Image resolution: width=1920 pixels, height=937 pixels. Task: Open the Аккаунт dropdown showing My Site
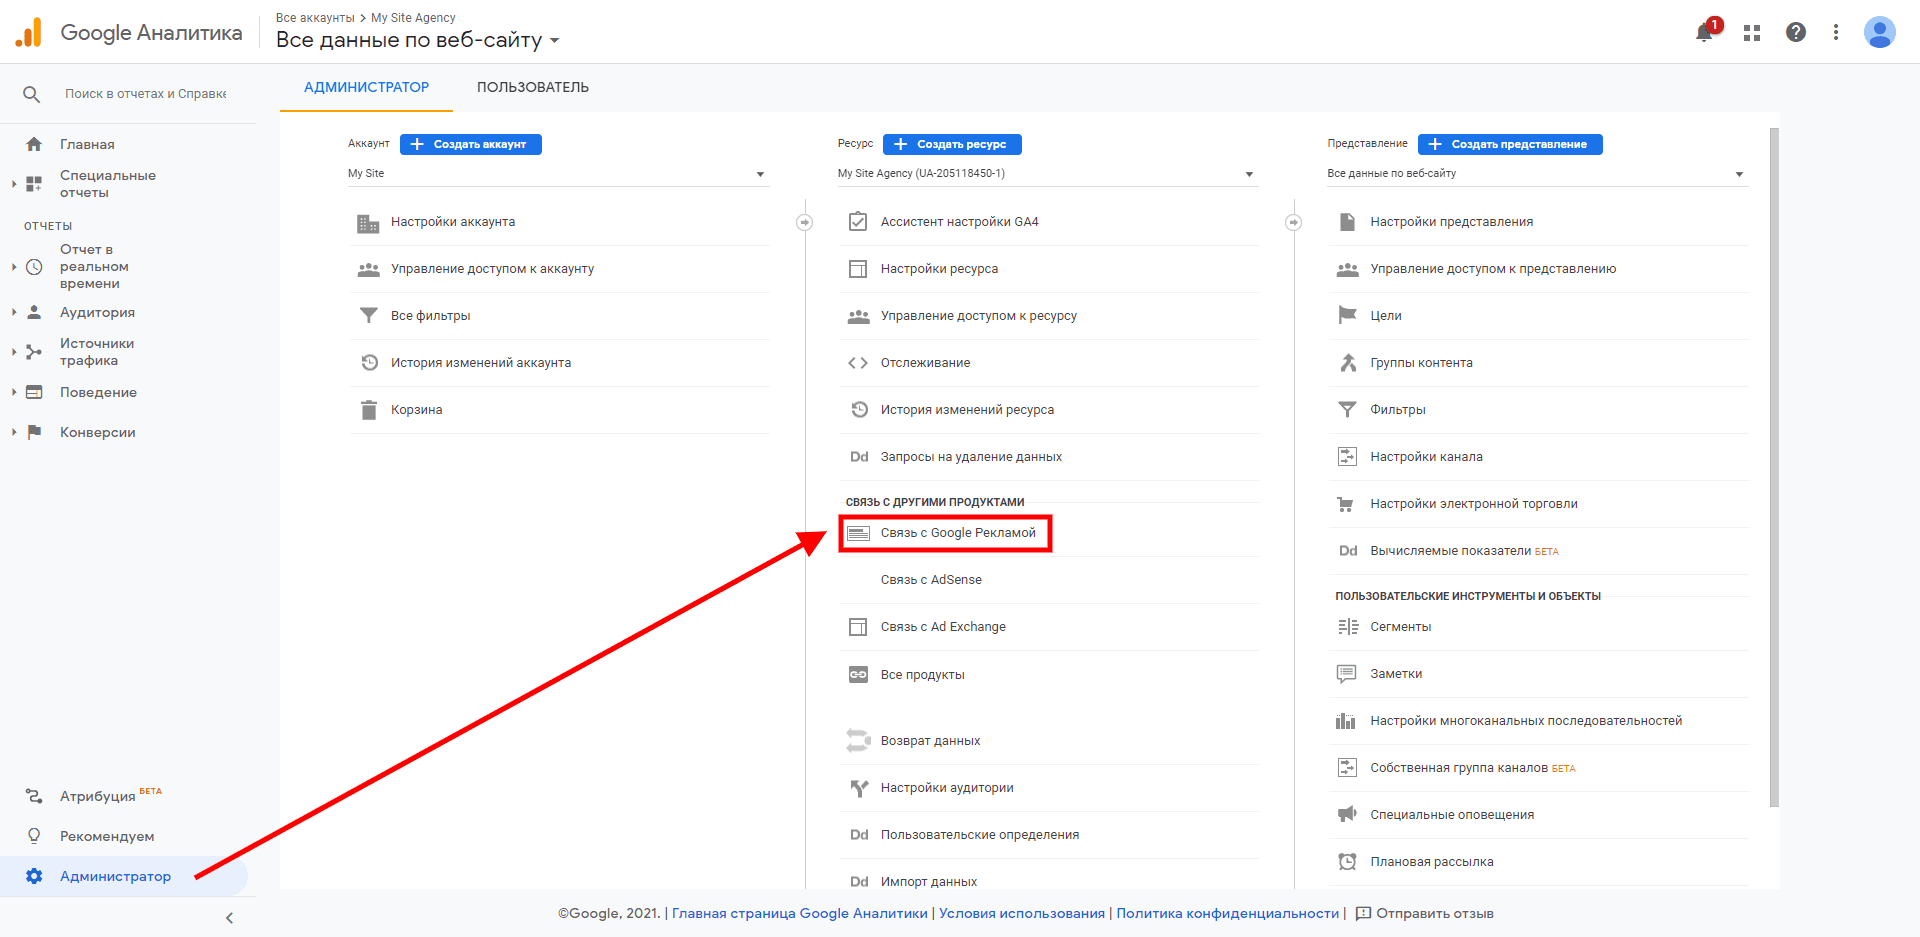tap(558, 174)
